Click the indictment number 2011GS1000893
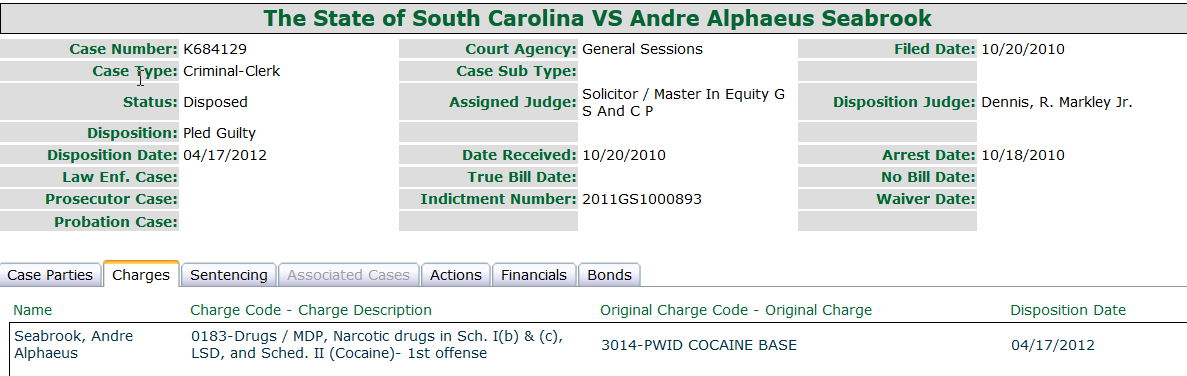 [642, 199]
